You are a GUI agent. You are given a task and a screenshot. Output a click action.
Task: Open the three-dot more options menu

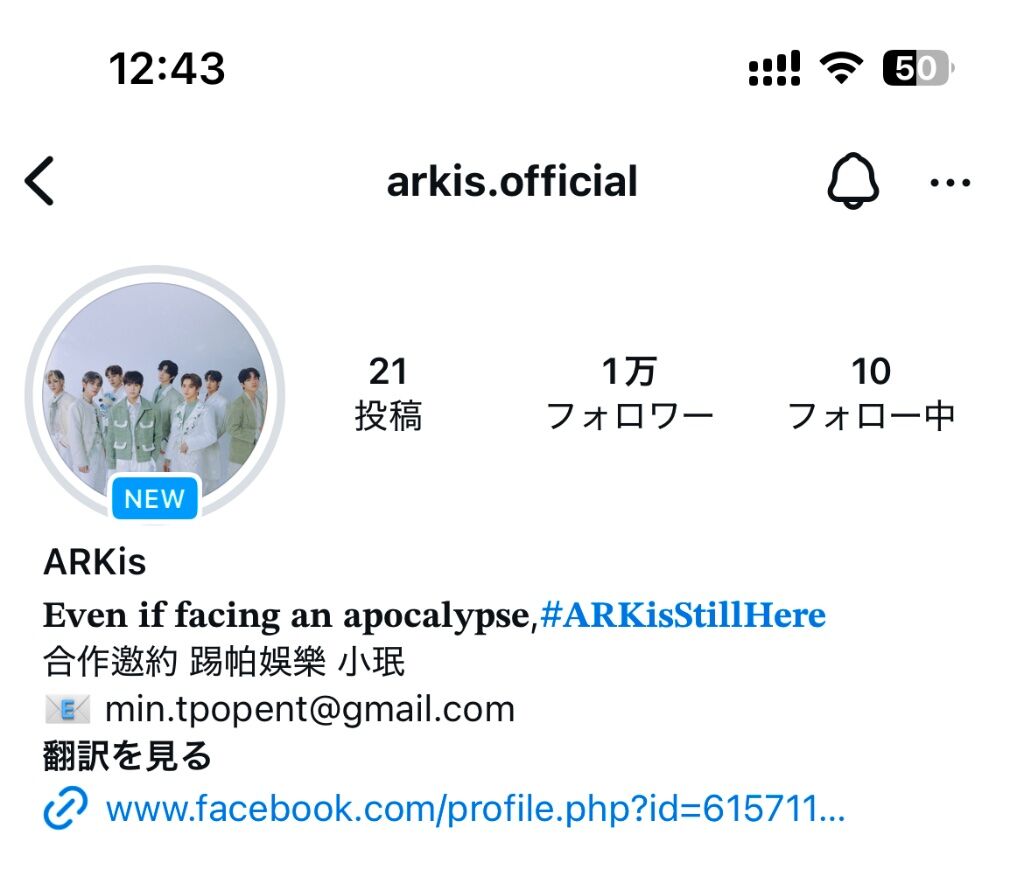(950, 182)
